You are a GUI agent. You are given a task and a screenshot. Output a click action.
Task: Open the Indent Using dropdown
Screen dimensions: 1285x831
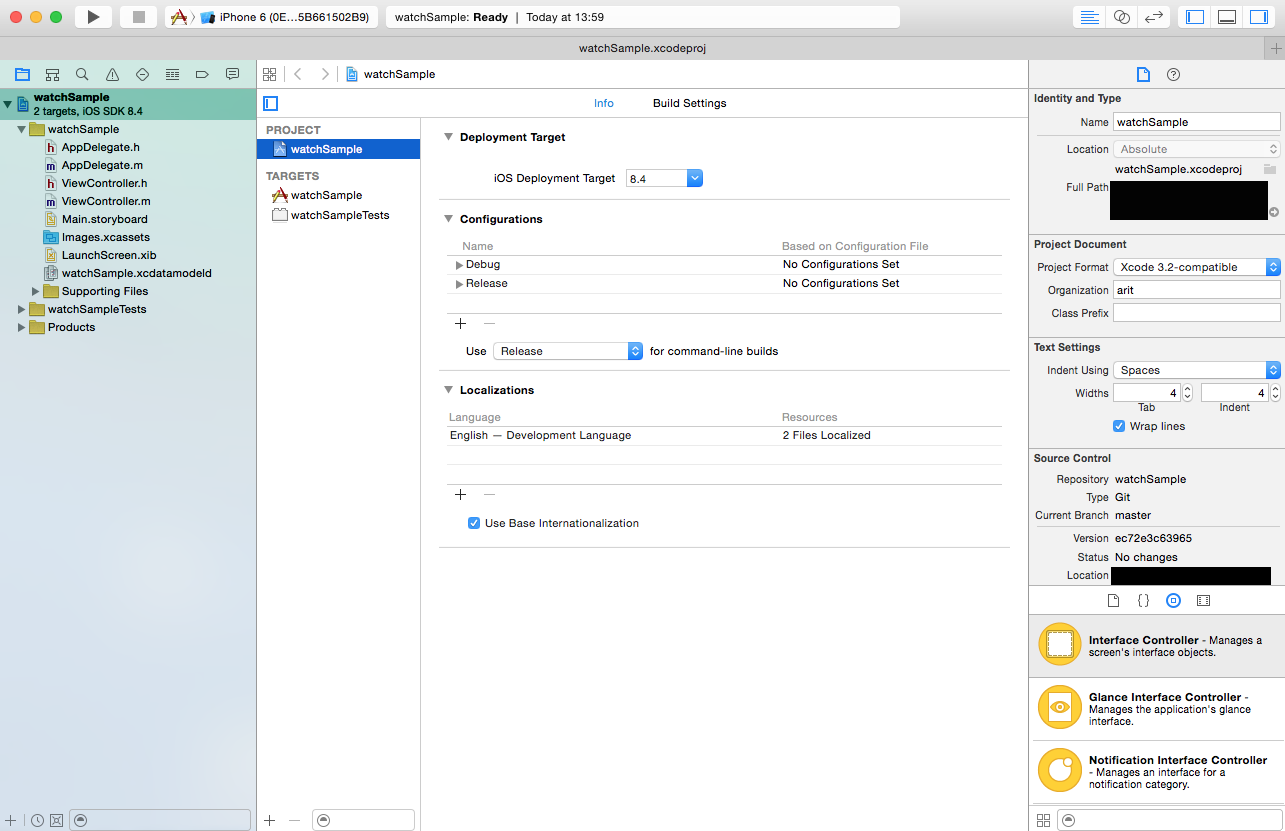[1196, 370]
